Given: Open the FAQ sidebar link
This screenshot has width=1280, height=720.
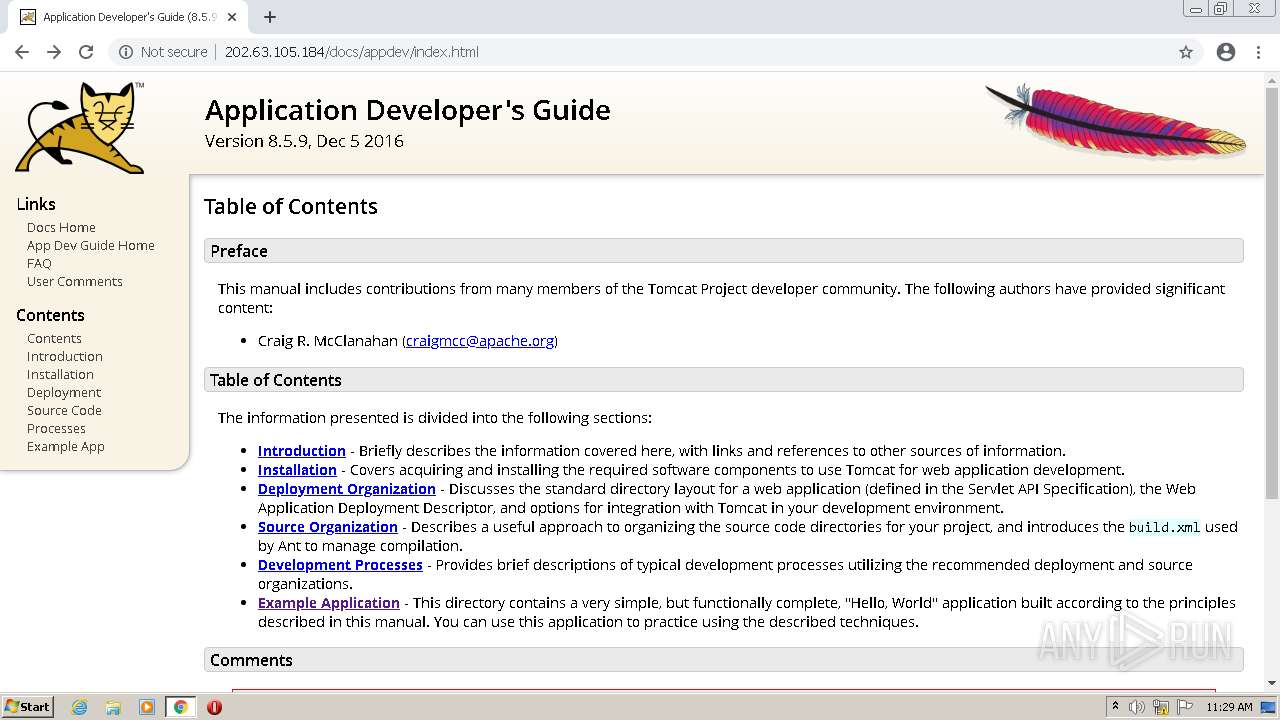Looking at the screenshot, I should pyautogui.click(x=39, y=263).
